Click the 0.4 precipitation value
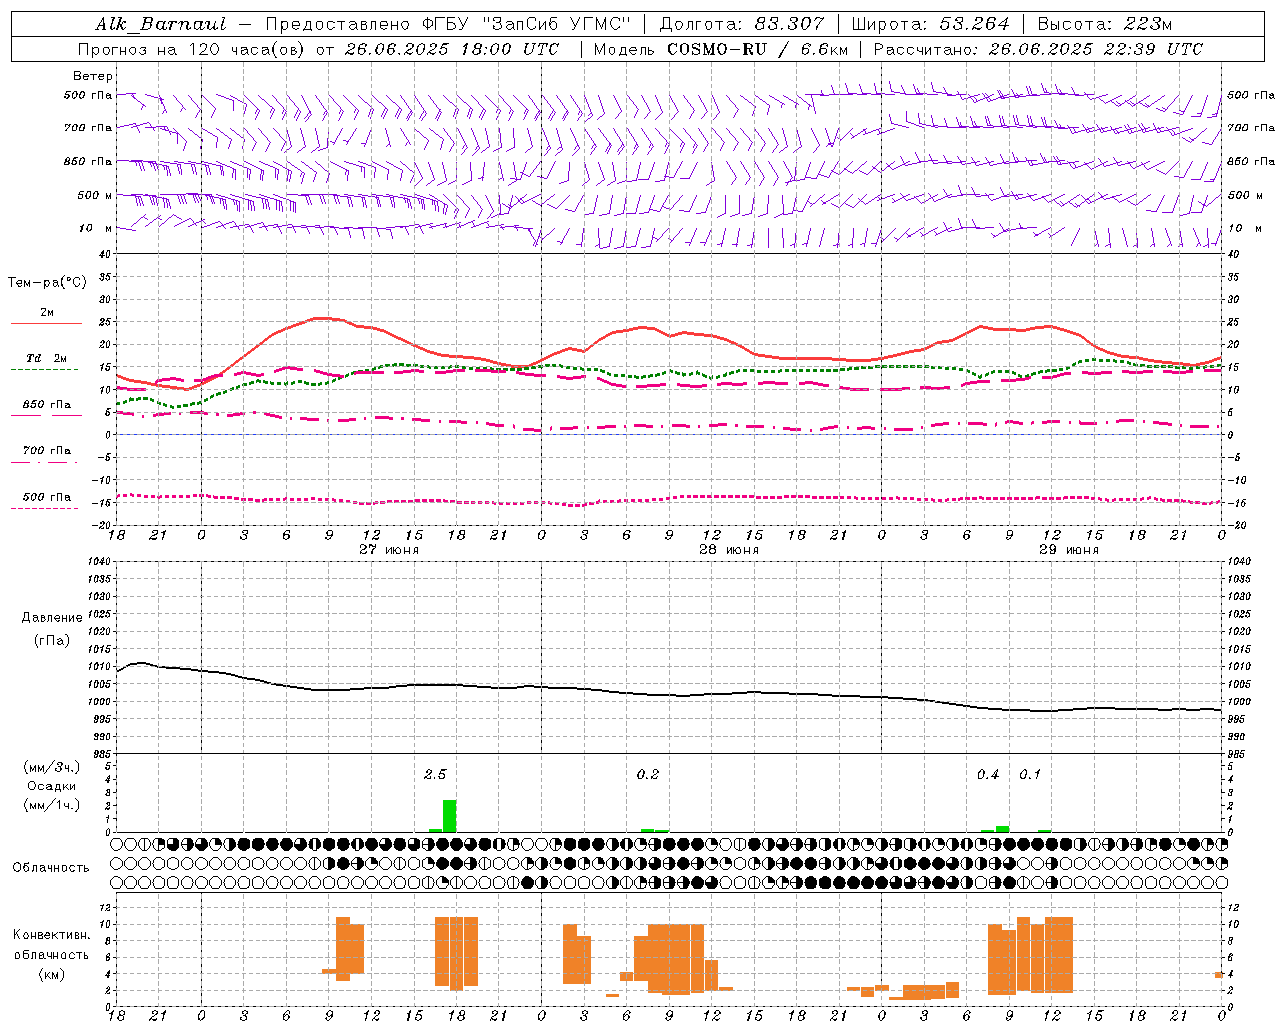Image resolution: width=1280 pixels, height=1024 pixels. tap(988, 775)
